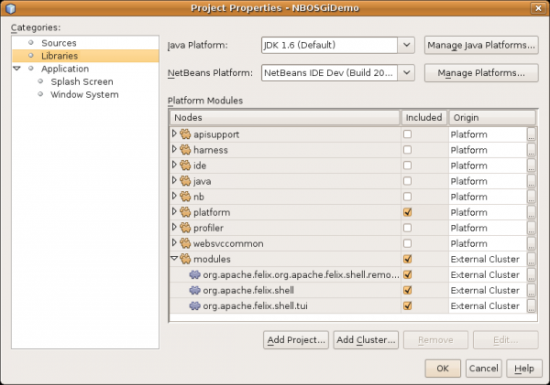550x385 pixels.
Task: Enable the java Included checkbox
Action: (x=407, y=181)
